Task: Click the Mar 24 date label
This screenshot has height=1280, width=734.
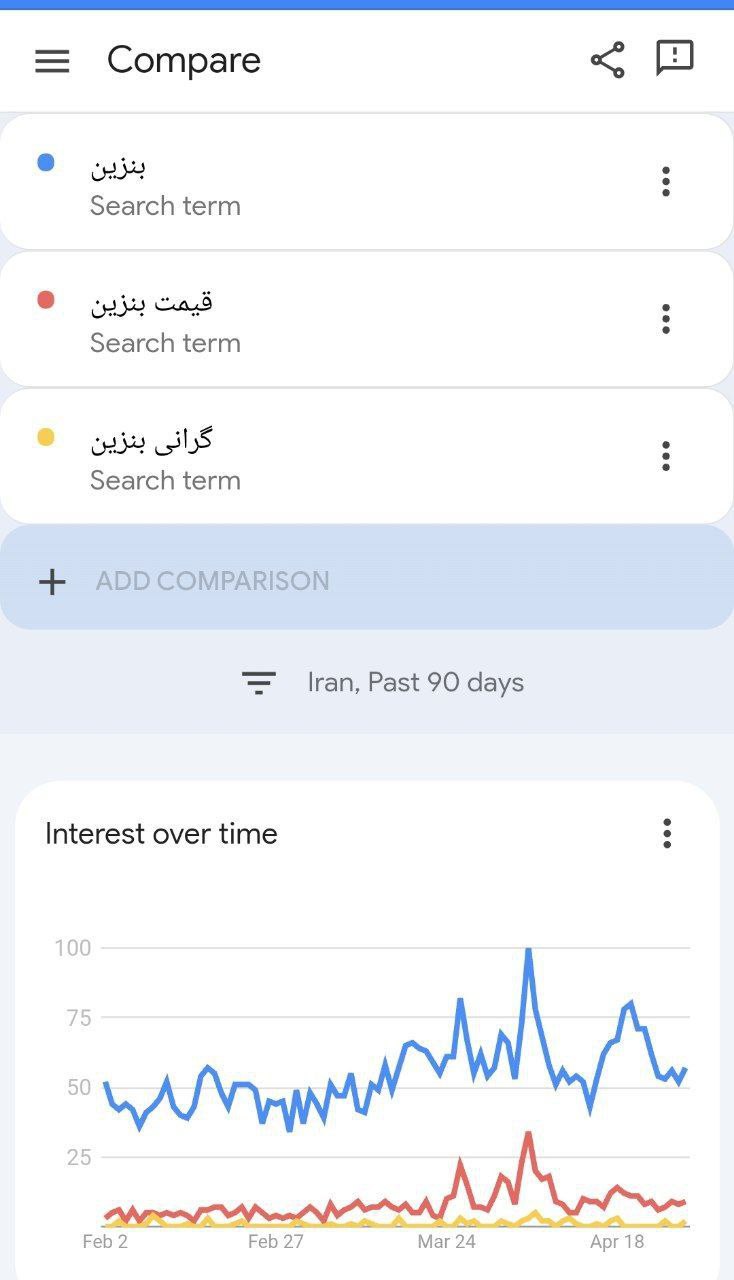Action: point(446,1242)
